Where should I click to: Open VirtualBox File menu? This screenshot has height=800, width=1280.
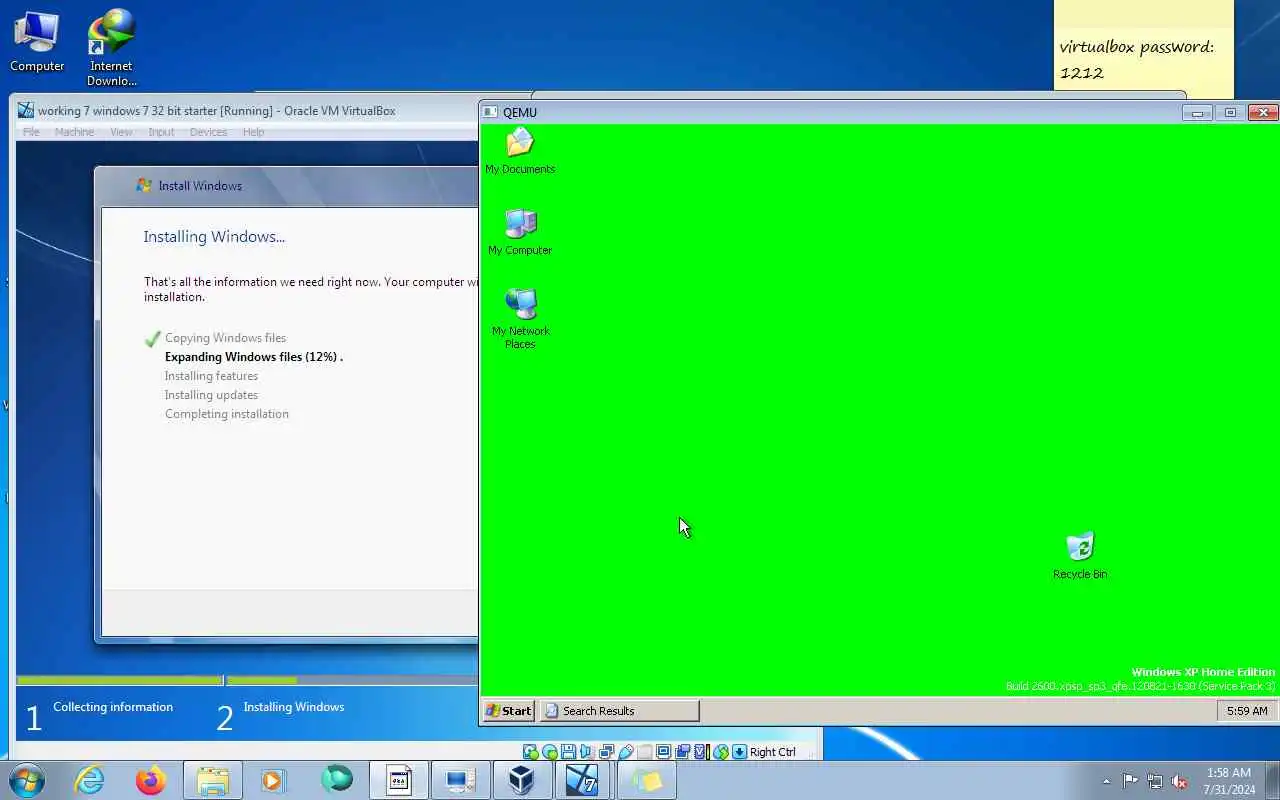31,132
